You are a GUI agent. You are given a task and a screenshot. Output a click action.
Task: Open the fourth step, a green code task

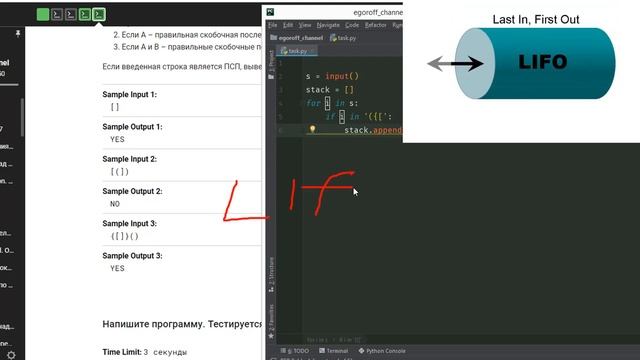(84, 15)
